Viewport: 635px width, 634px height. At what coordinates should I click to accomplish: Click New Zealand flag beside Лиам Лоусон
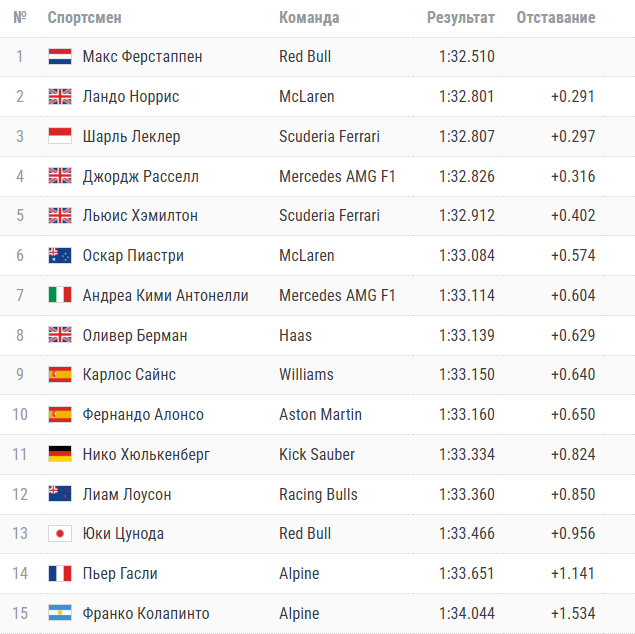(59, 494)
